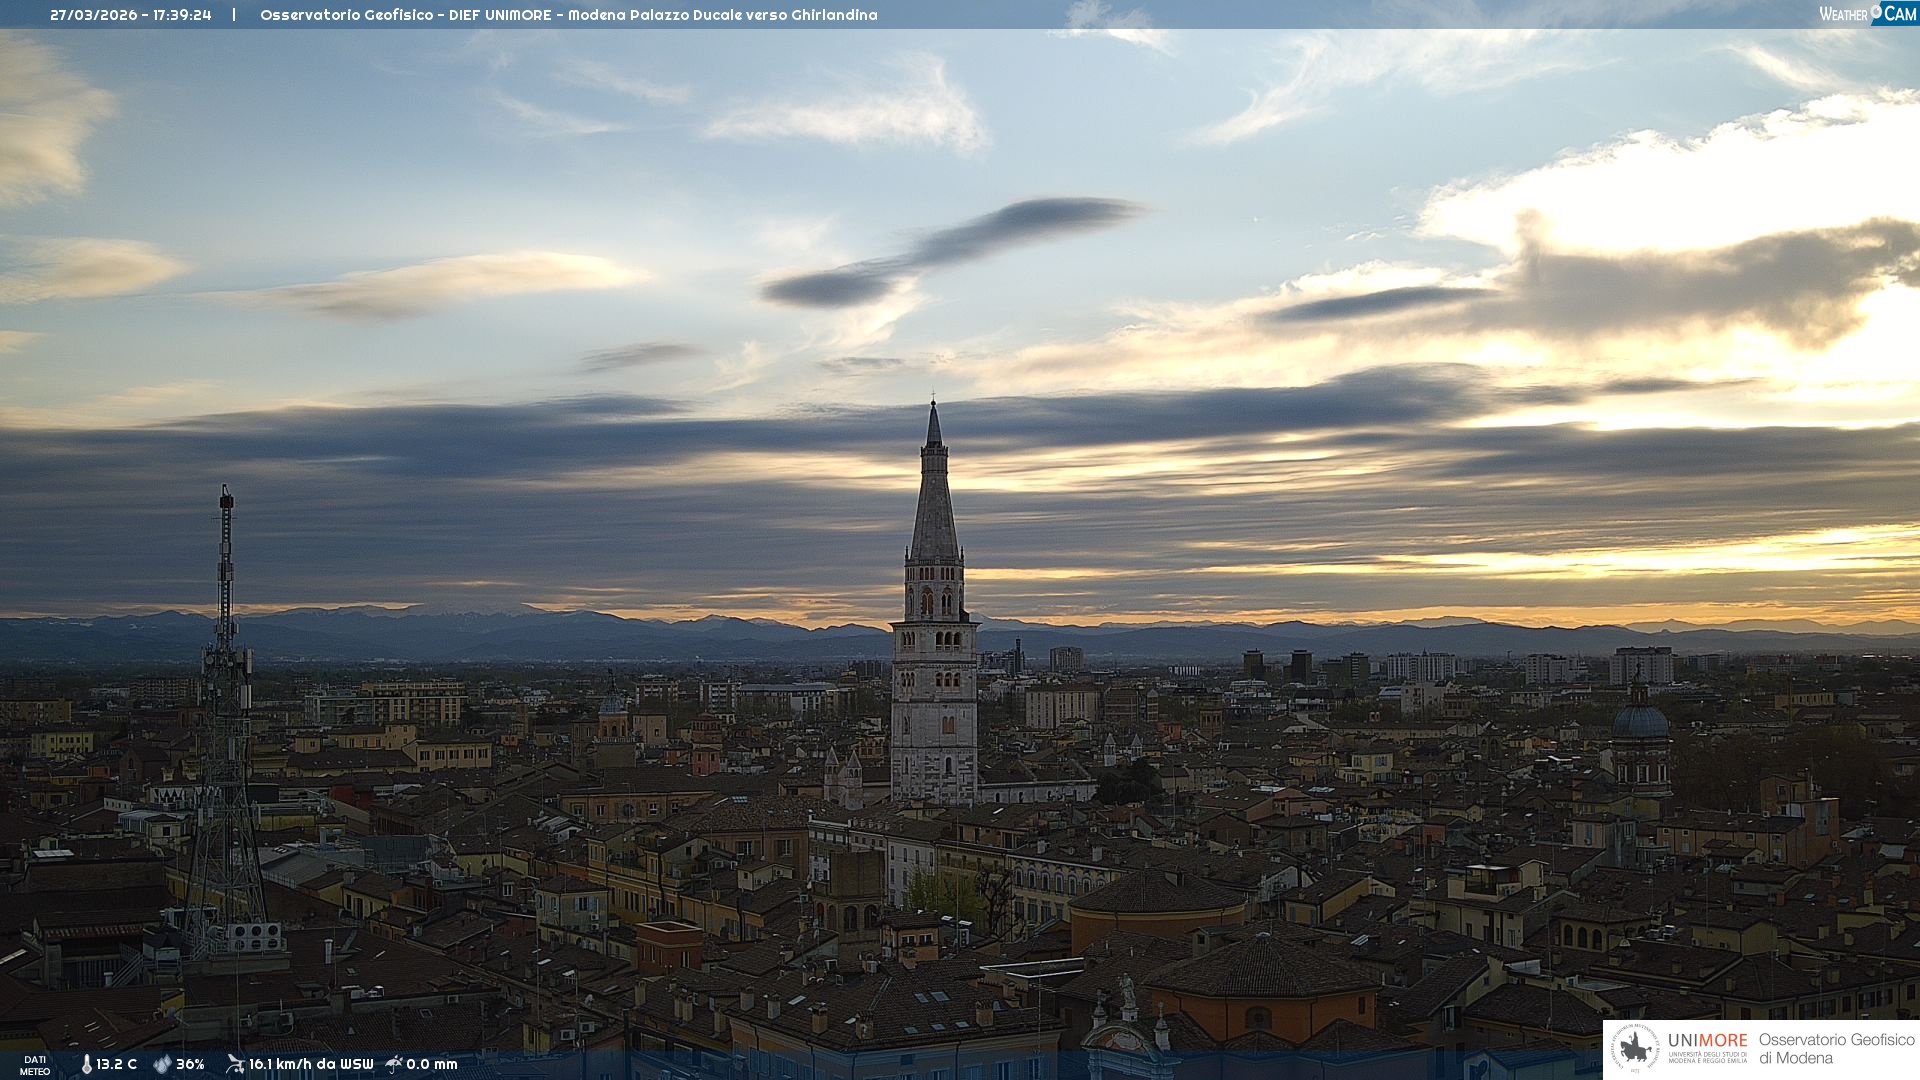This screenshot has height=1080, width=1920.
Task: Click the telecommunications lattice mast top
Action: 227,497
